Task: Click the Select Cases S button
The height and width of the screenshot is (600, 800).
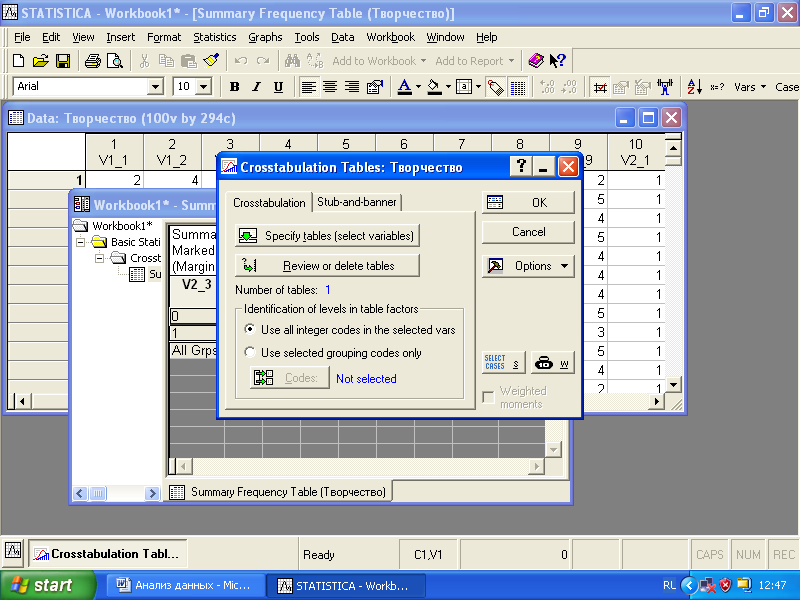Action: (x=504, y=362)
